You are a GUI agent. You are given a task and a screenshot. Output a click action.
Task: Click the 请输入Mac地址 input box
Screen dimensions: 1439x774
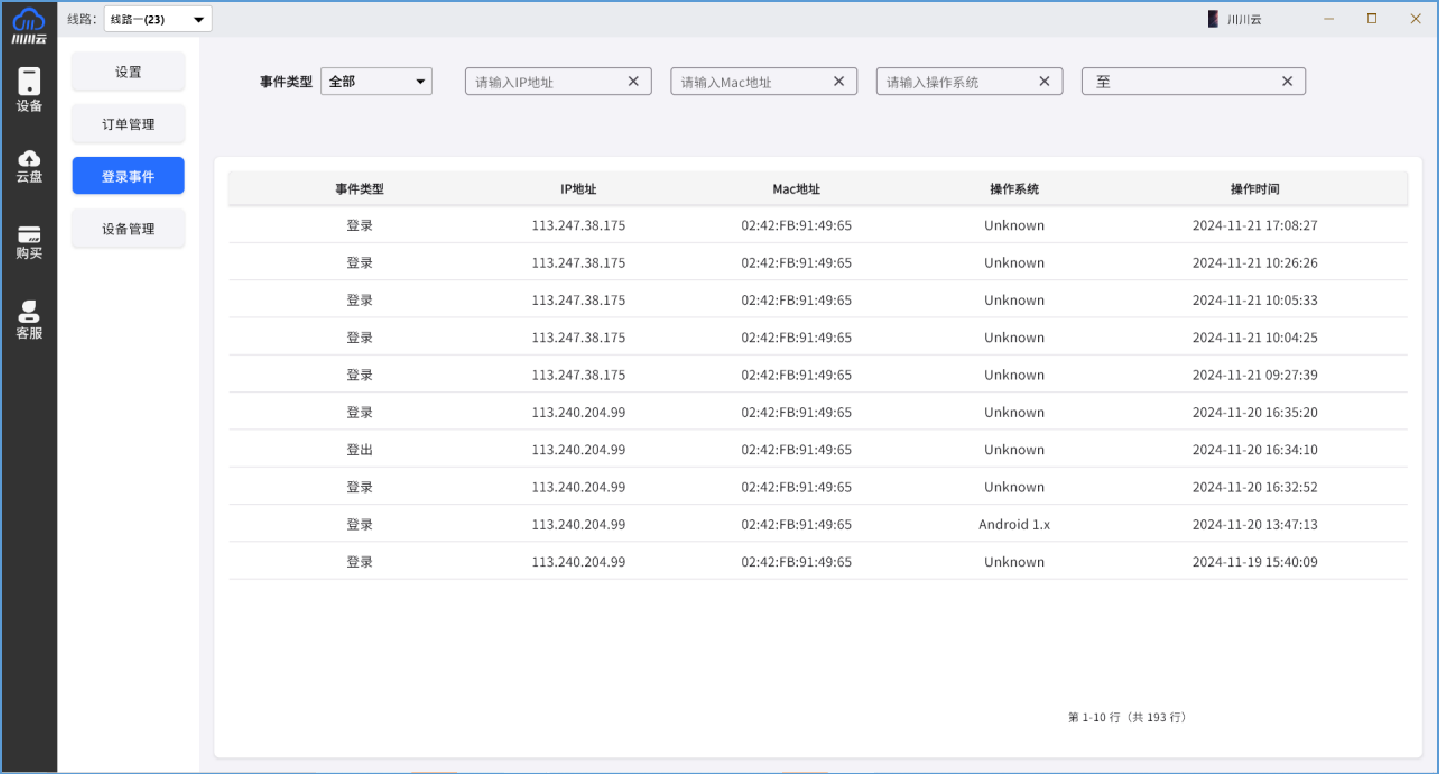tap(750, 81)
